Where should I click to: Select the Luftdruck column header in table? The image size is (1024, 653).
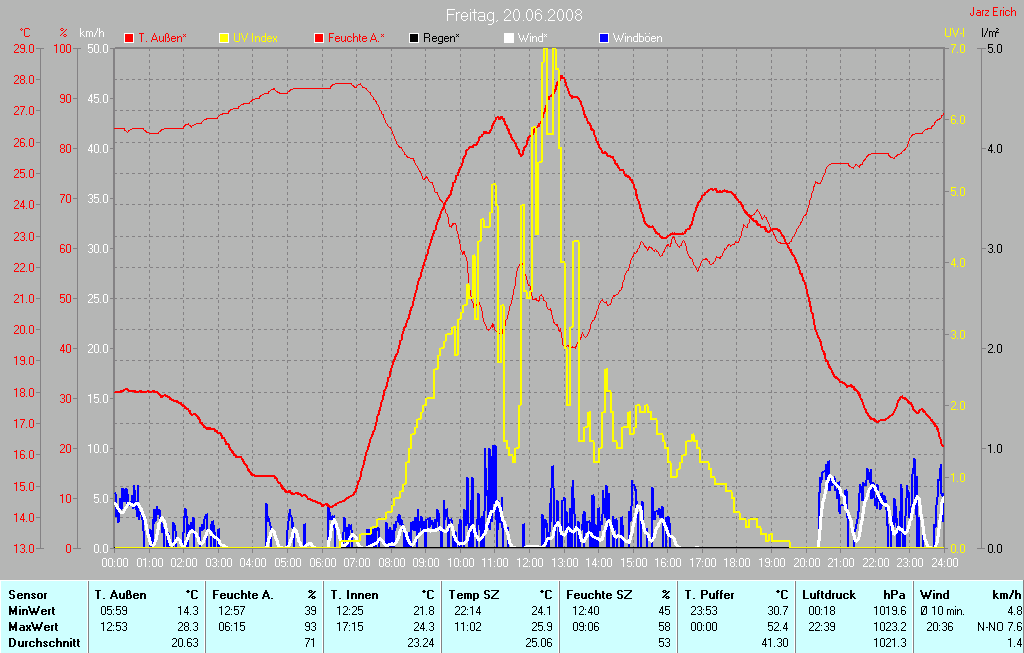[826, 594]
